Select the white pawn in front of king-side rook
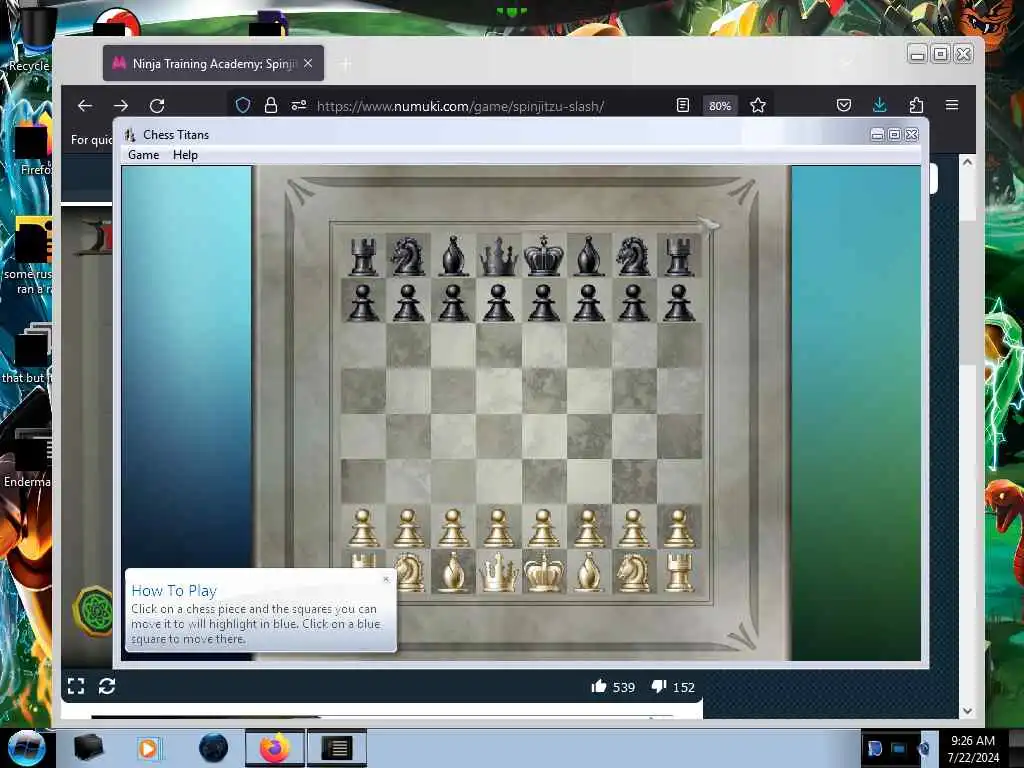This screenshot has height=768, width=1024. [679, 528]
